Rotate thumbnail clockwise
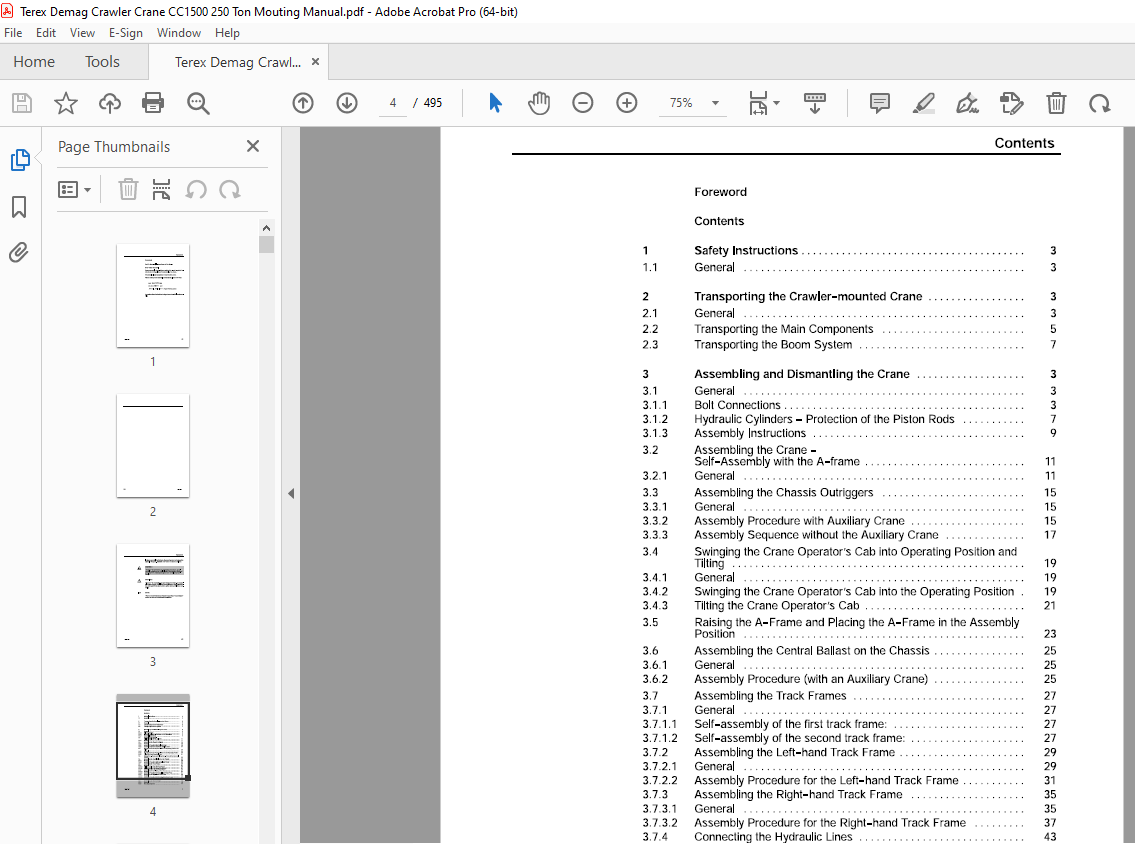Viewport: 1135px width, 844px height. point(230,190)
